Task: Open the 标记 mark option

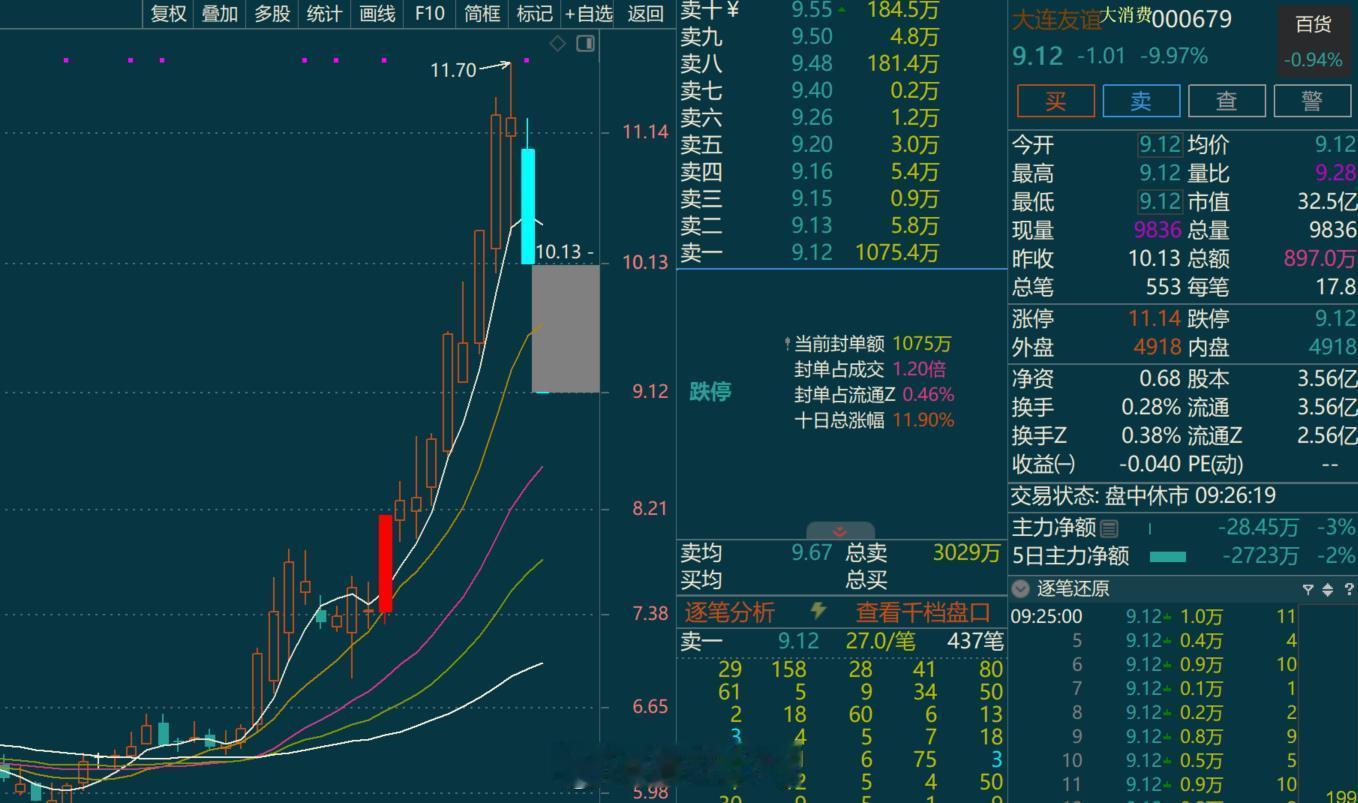Action: (534, 13)
